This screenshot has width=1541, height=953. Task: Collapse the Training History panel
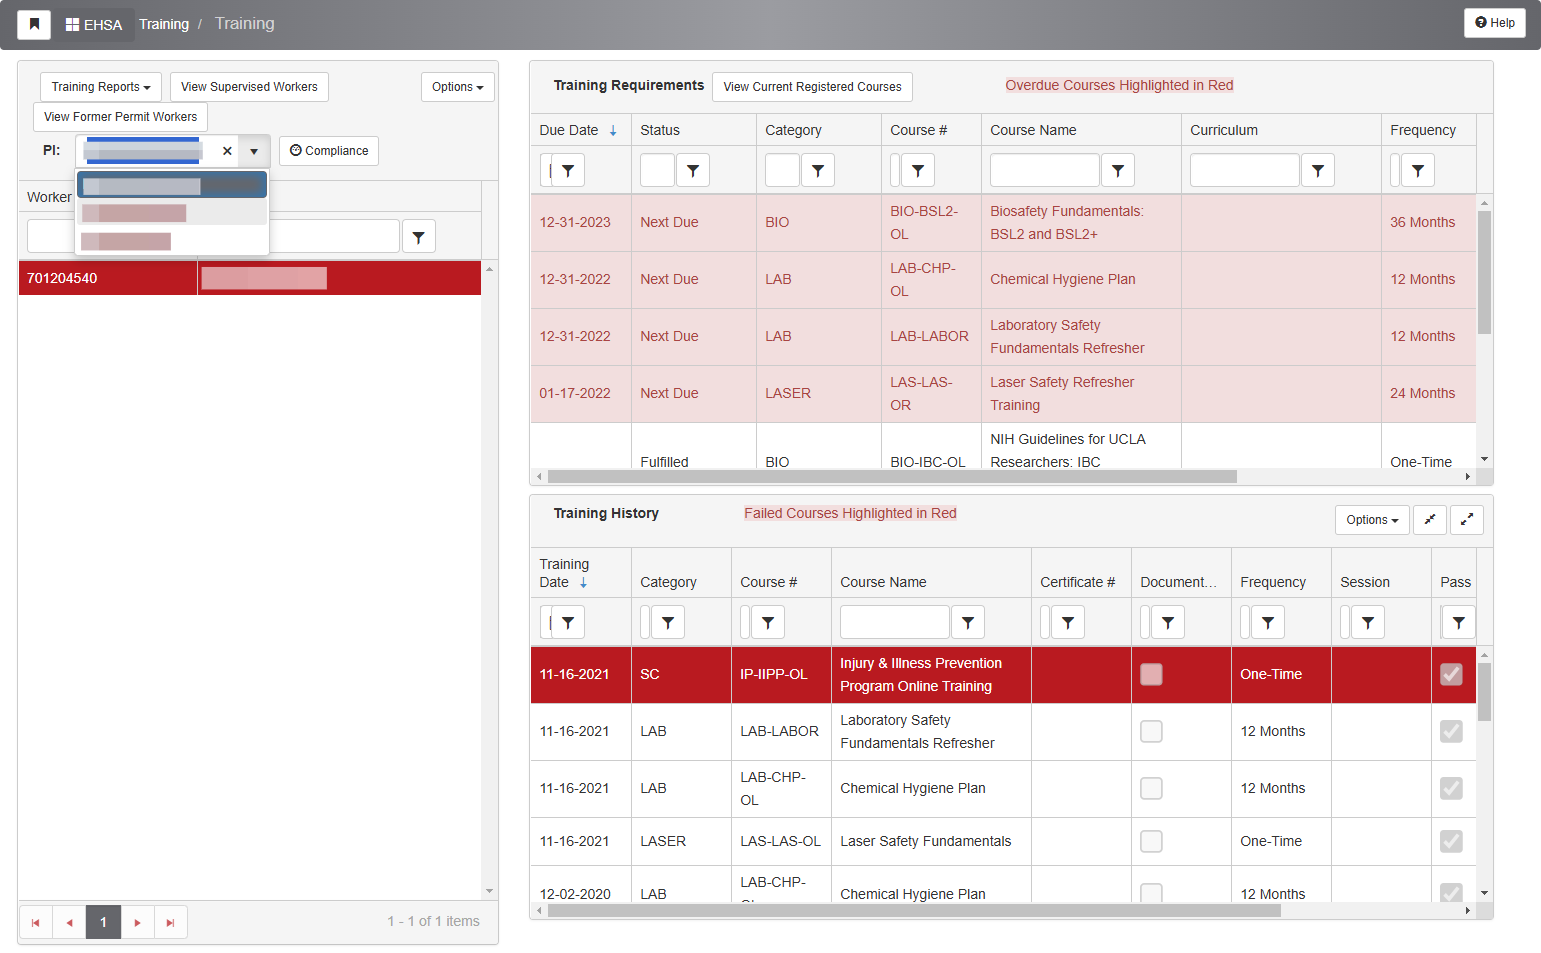(1430, 520)
